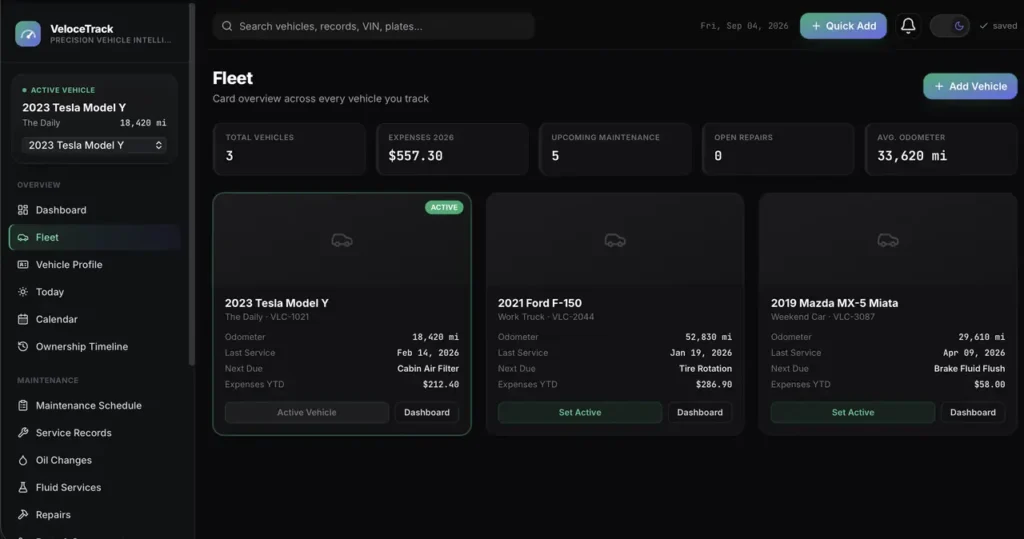The height and width of the screenshot is (539, 1024).
Task: Click the Quick Add button
Action: [843, 26]
